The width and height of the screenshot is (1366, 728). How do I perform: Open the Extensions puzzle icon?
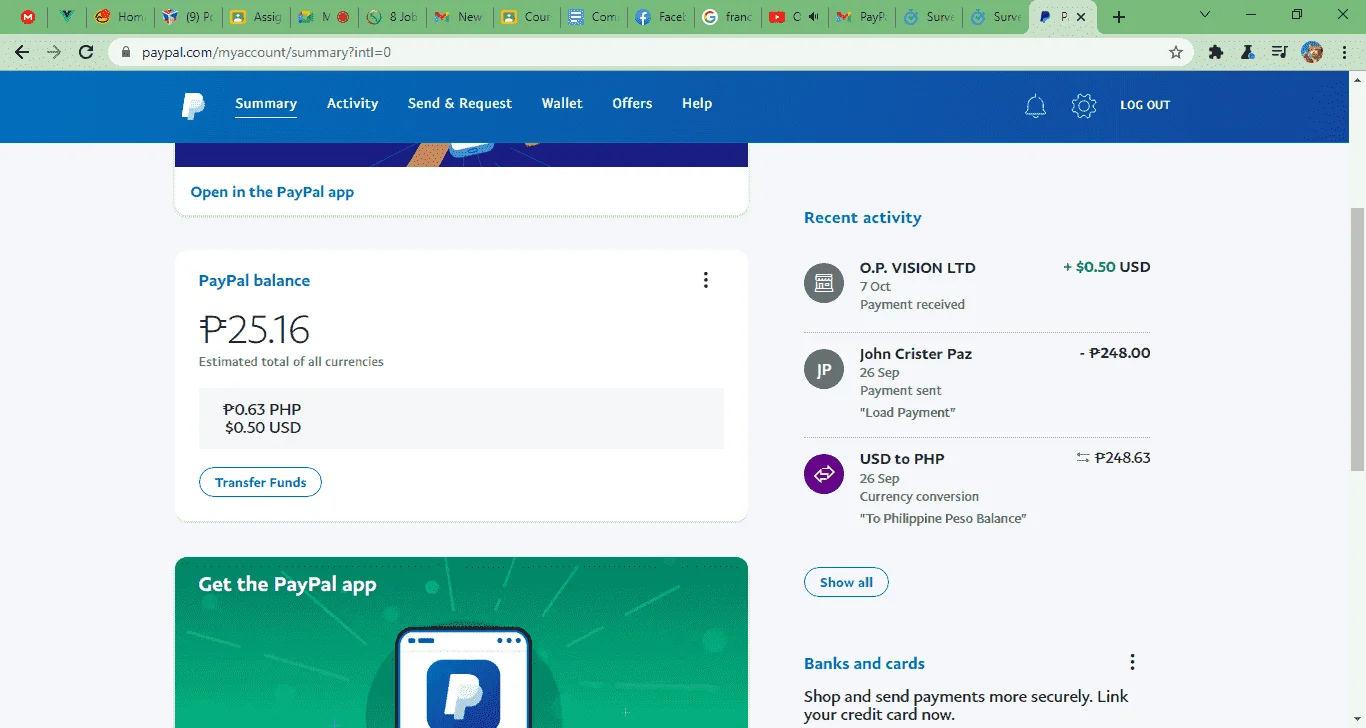tap(1216, 52)
